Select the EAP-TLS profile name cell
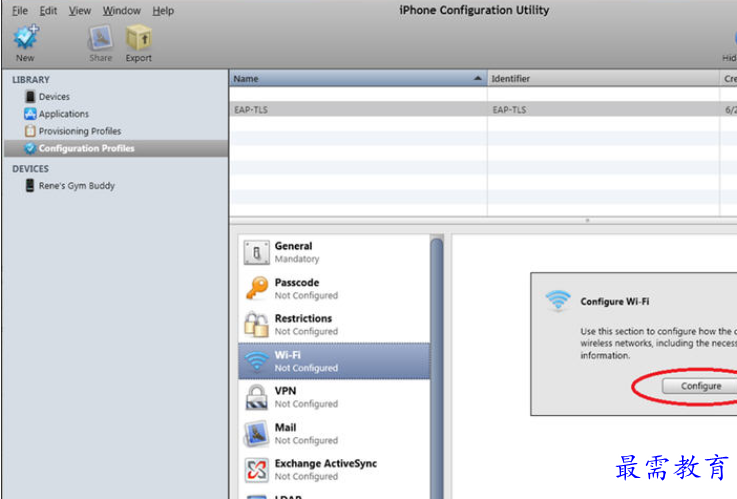 click(358, 109)
